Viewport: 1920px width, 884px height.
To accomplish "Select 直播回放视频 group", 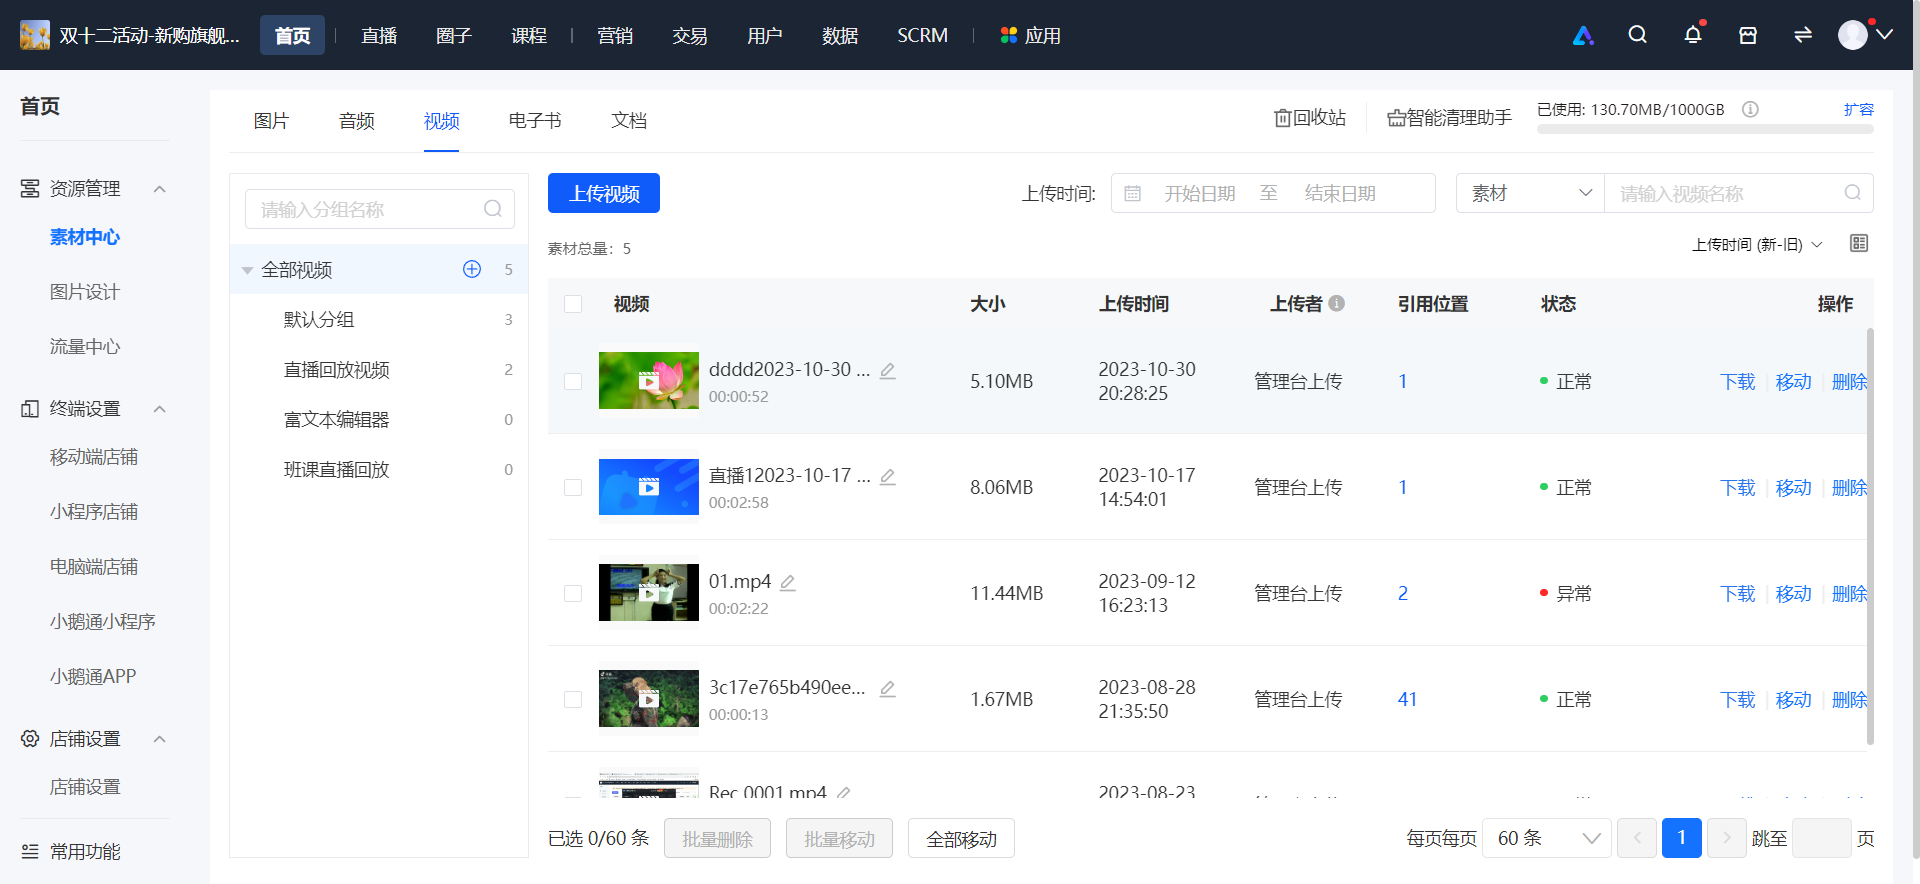I will click(x=380, y=370).
